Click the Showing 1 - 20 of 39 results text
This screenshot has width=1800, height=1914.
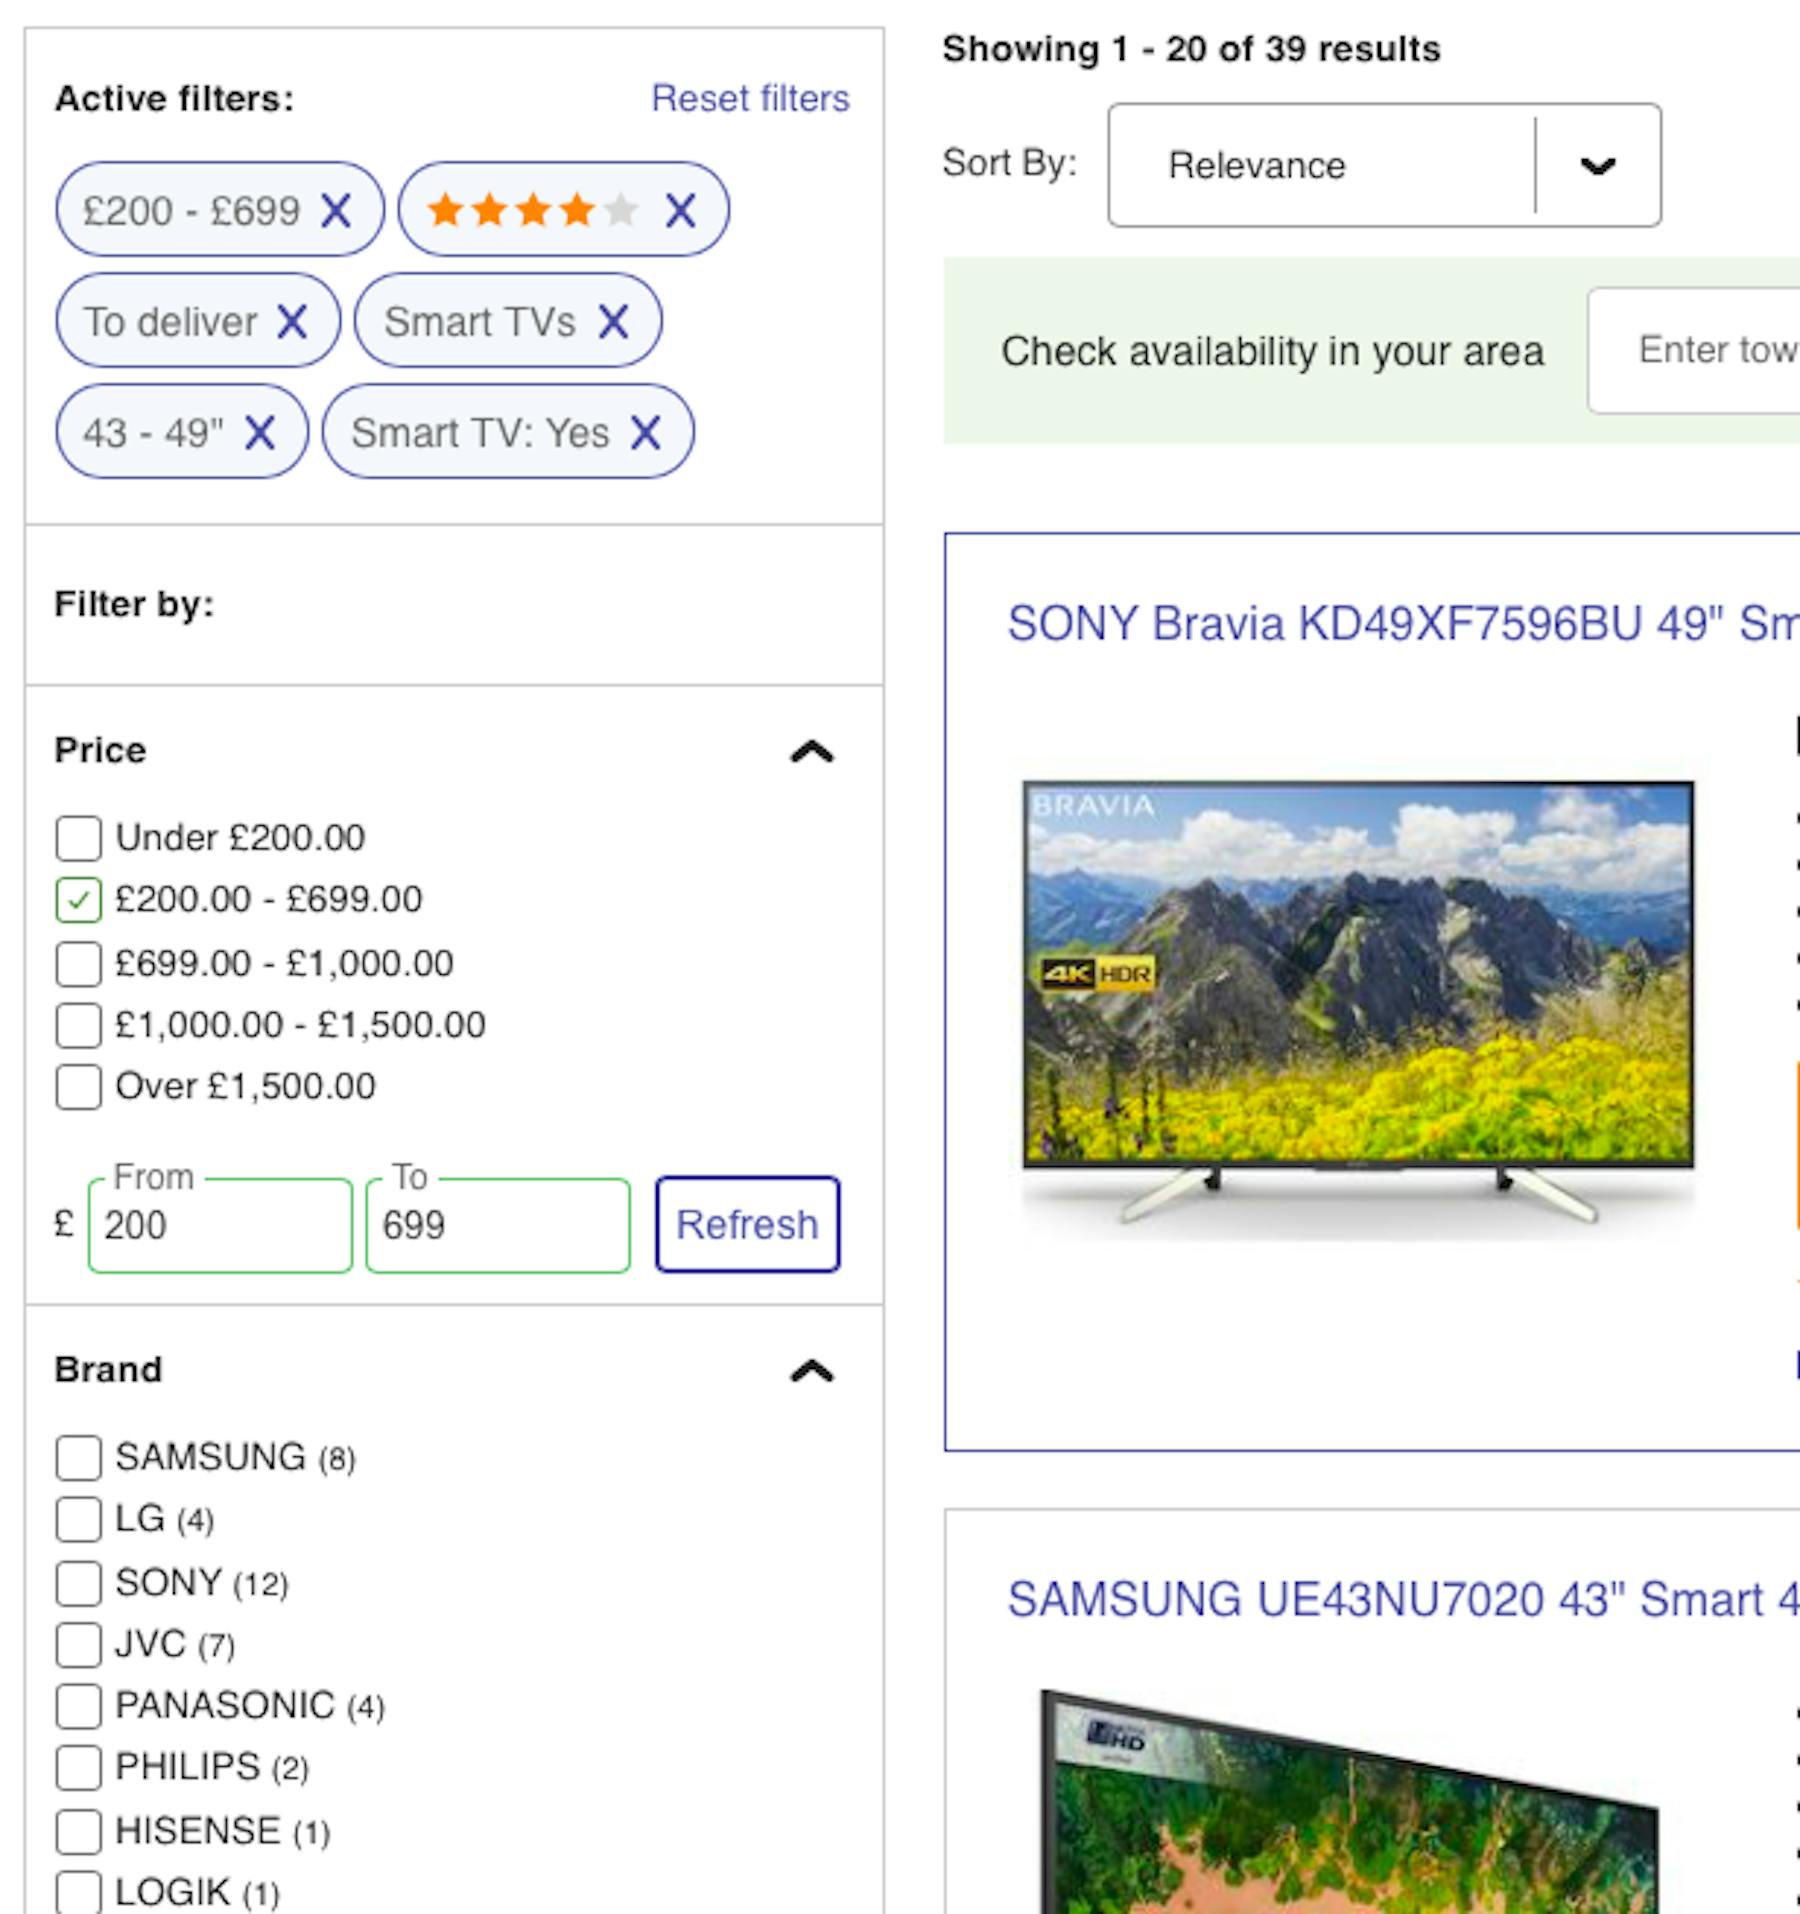[1191, 49]
